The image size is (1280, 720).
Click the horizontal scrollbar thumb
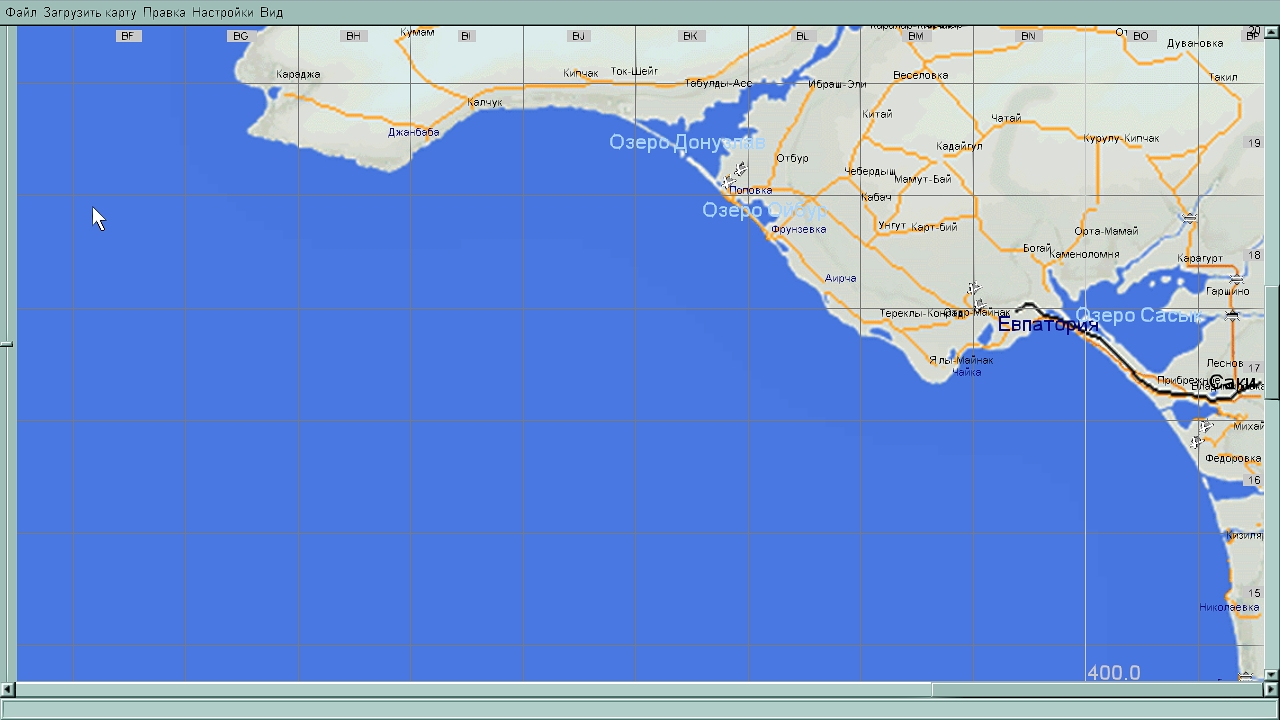tap(1098, 689)
